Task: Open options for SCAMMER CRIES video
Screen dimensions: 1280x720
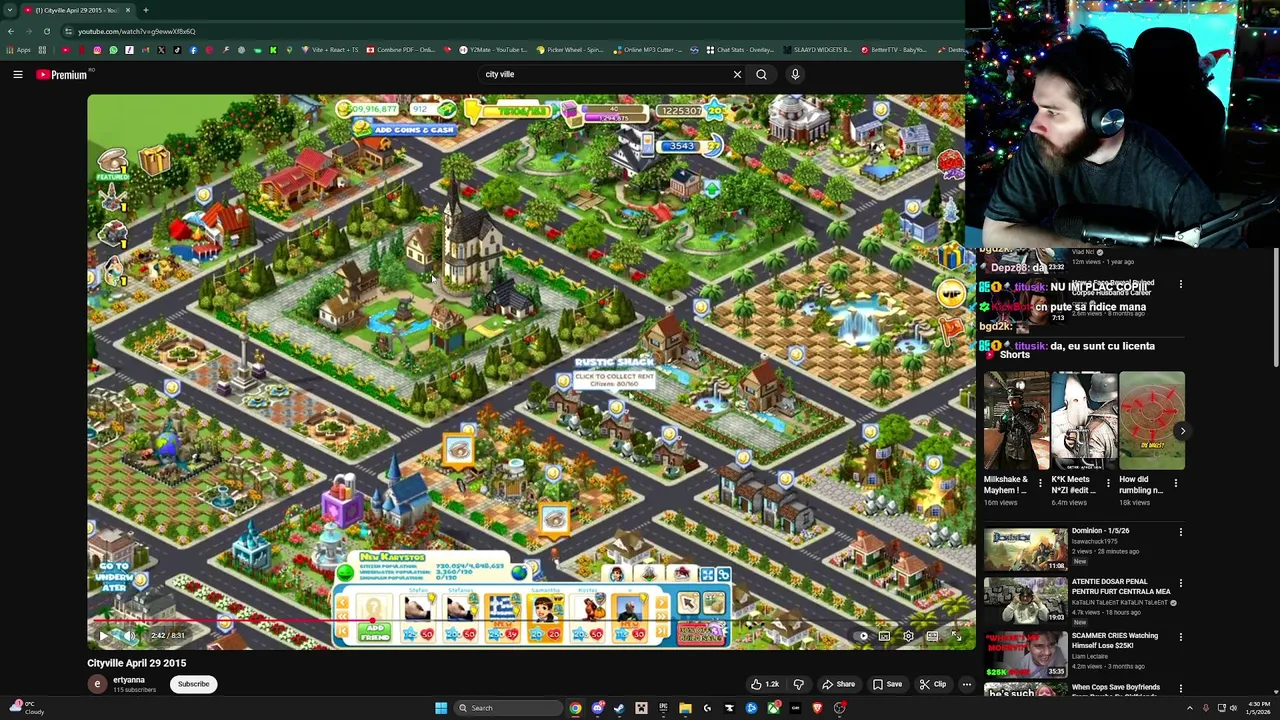Action: pyautogui.click(x=1181, y=637)
